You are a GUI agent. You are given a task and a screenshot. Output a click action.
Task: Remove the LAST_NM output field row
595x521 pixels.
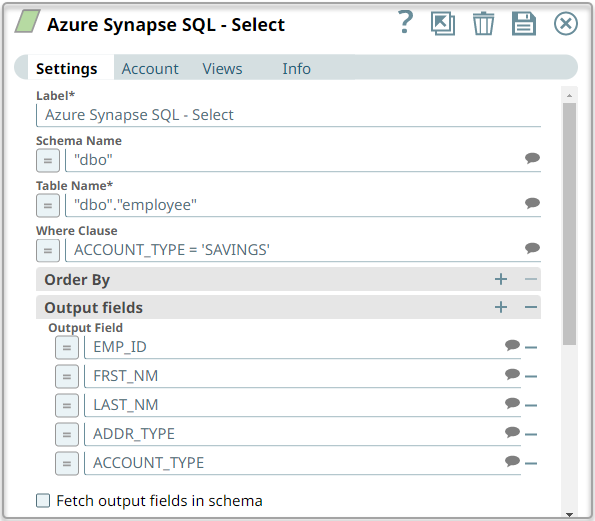point(531,405)
